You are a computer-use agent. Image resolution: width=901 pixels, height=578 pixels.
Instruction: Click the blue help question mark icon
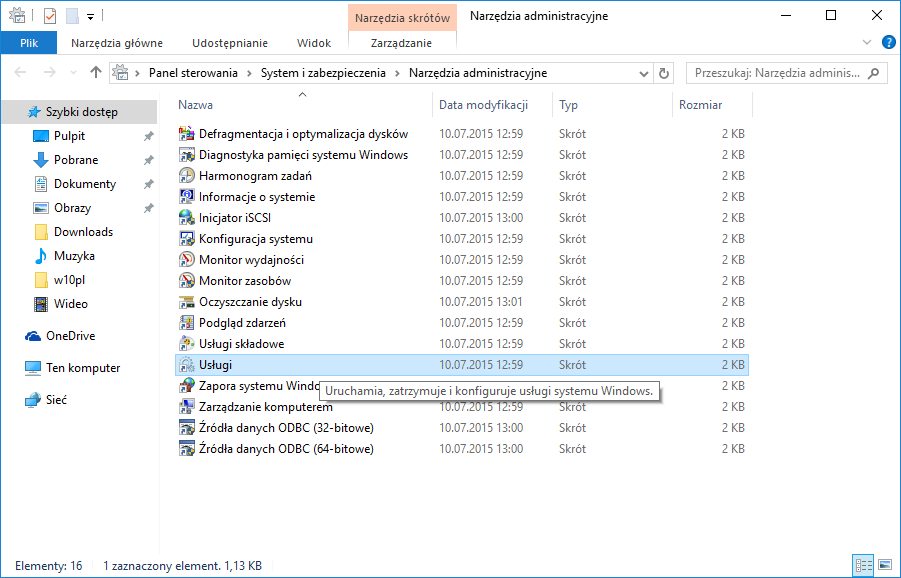[888, 43]
